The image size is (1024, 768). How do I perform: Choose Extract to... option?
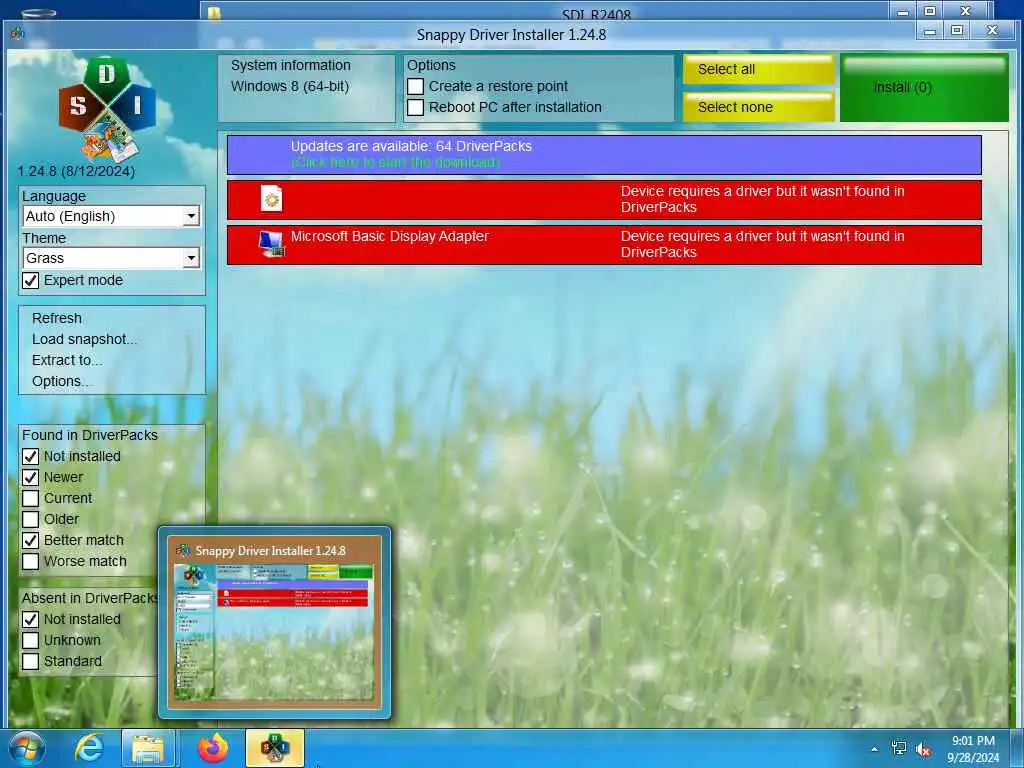(67, 360)
